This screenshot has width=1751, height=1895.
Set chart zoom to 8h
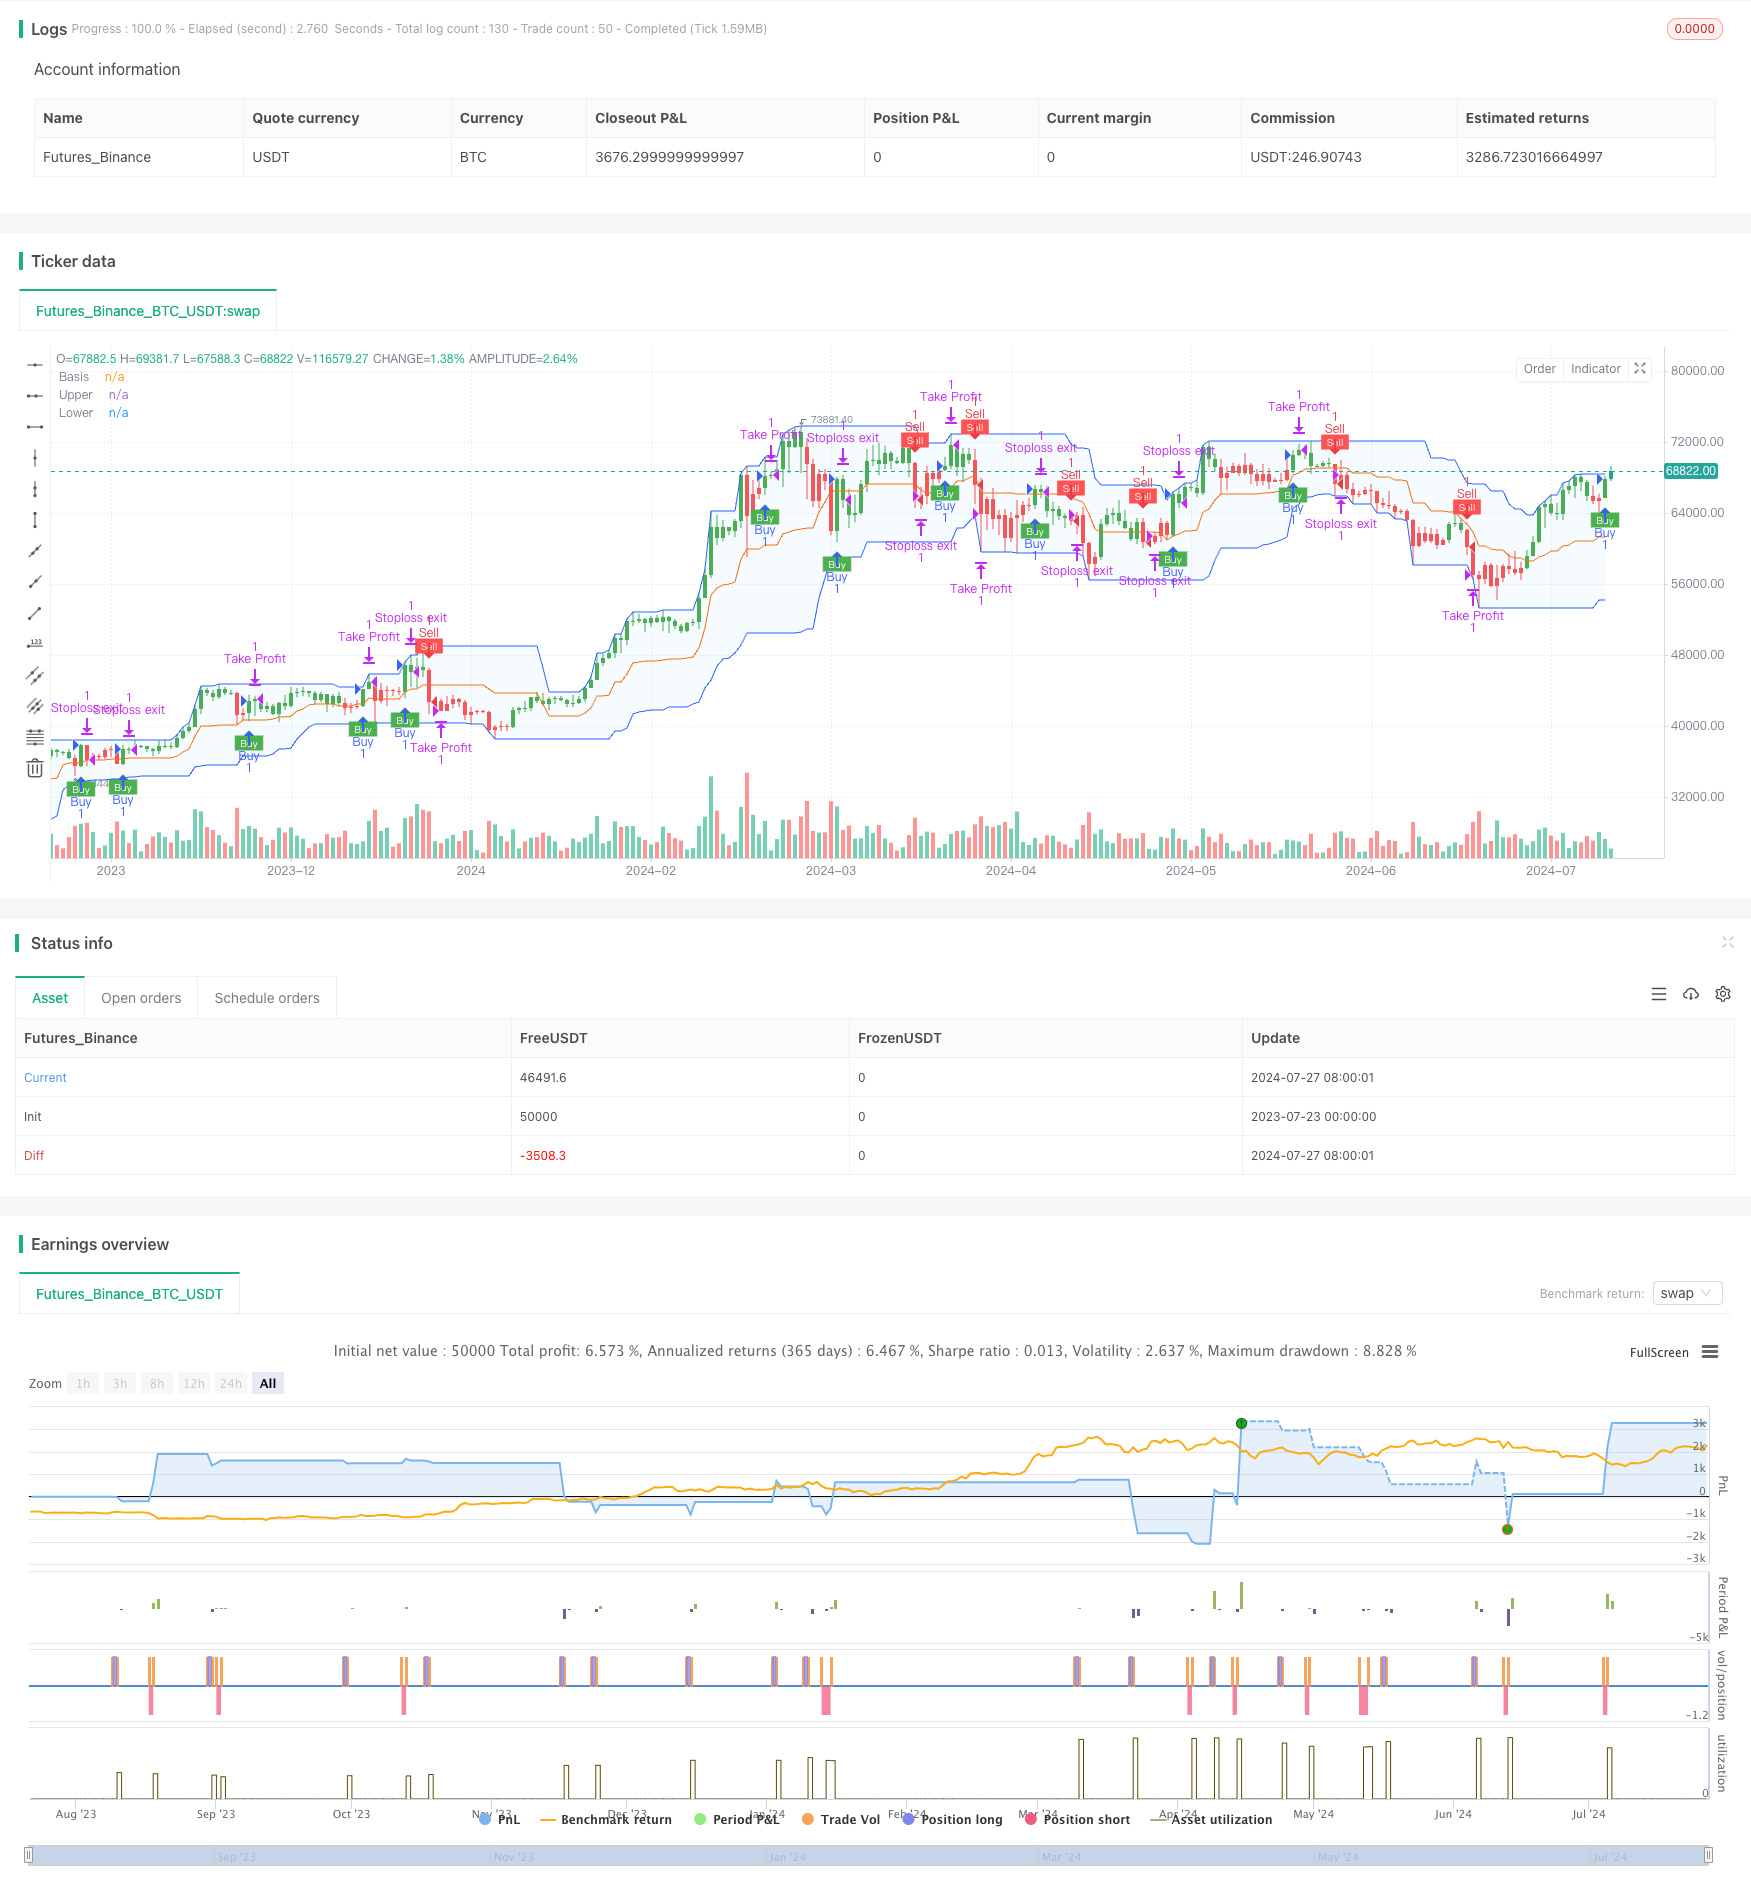point(157,1383)
